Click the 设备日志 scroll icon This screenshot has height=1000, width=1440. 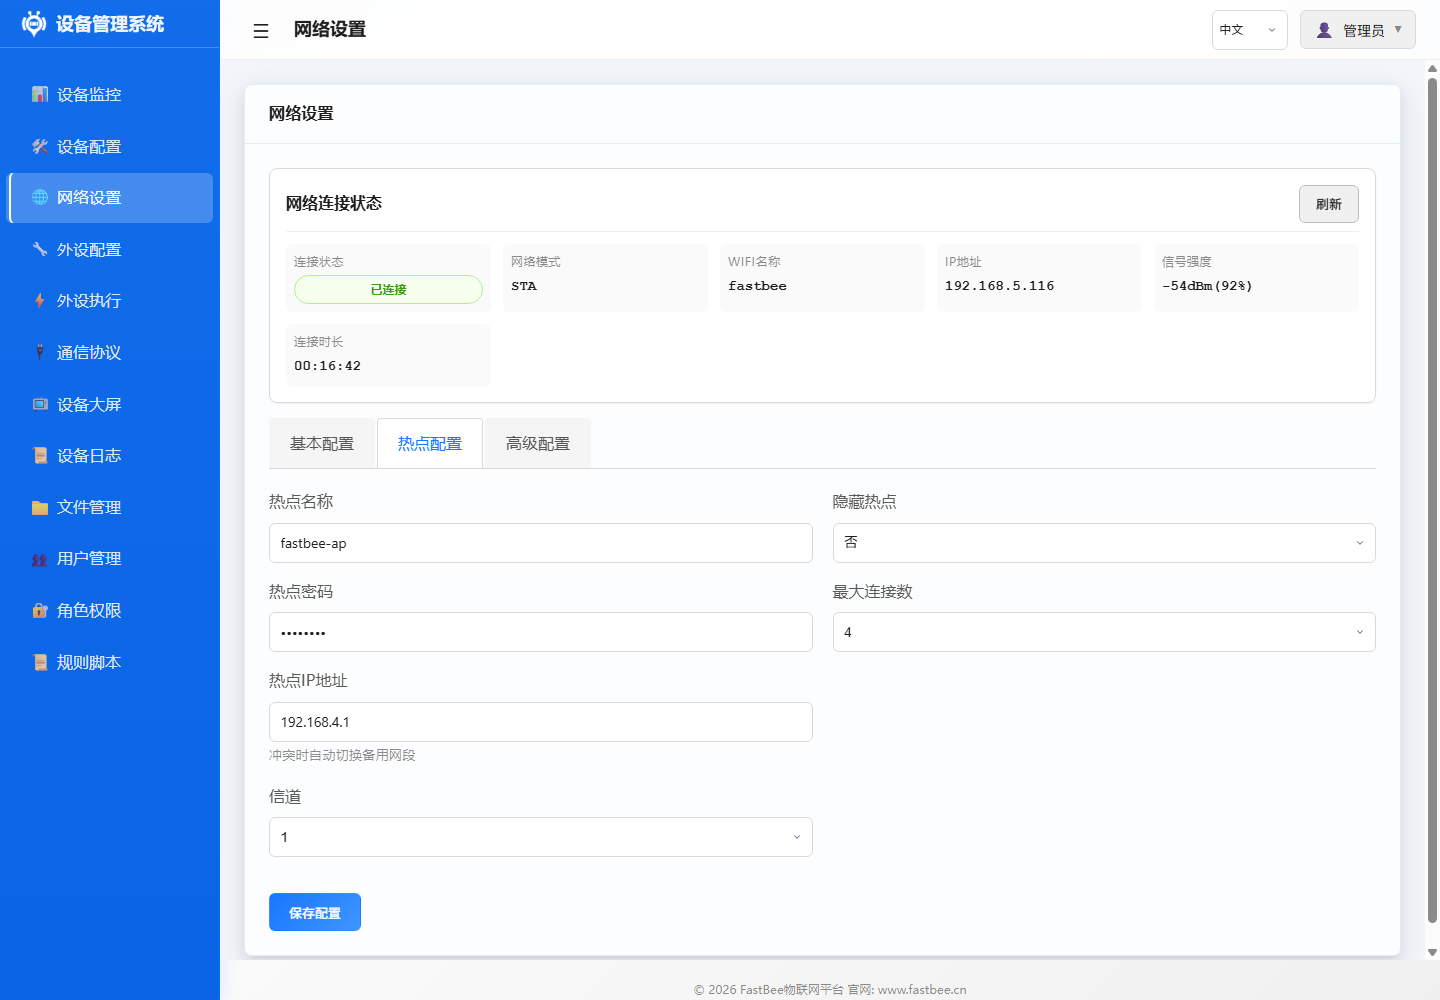[x=40, y=455]
